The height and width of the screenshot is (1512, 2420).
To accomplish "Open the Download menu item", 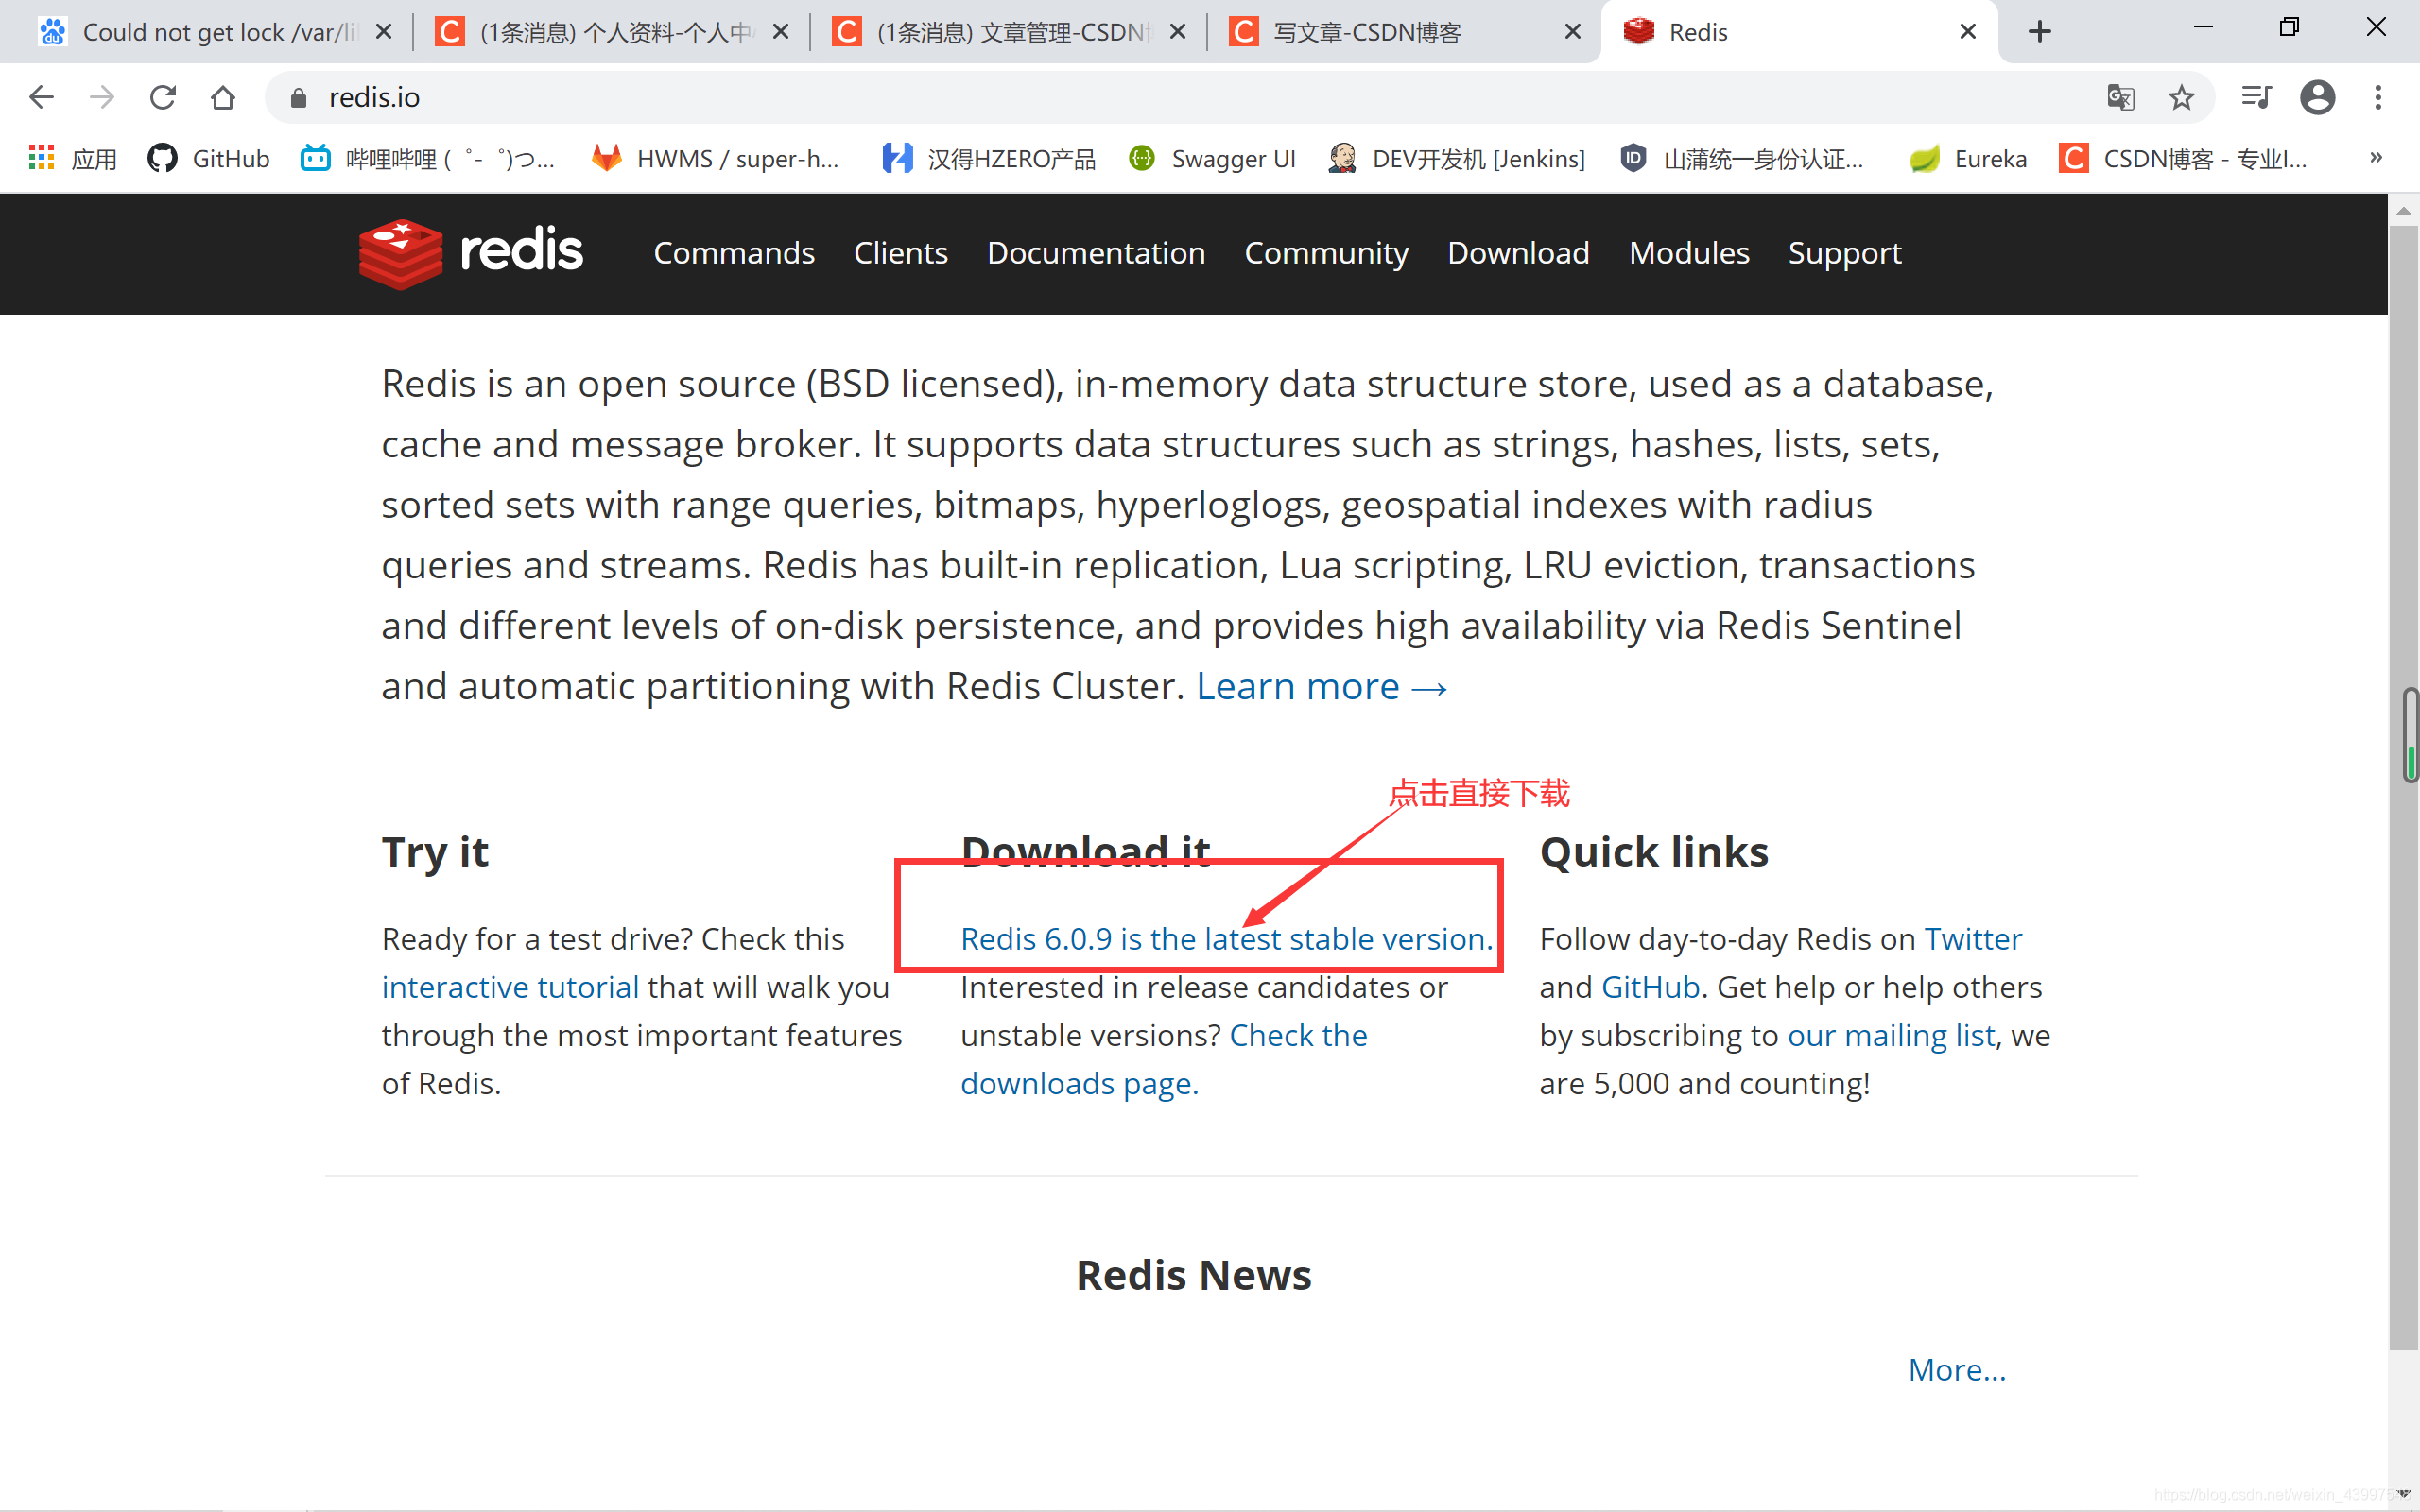I will 1518,253.
